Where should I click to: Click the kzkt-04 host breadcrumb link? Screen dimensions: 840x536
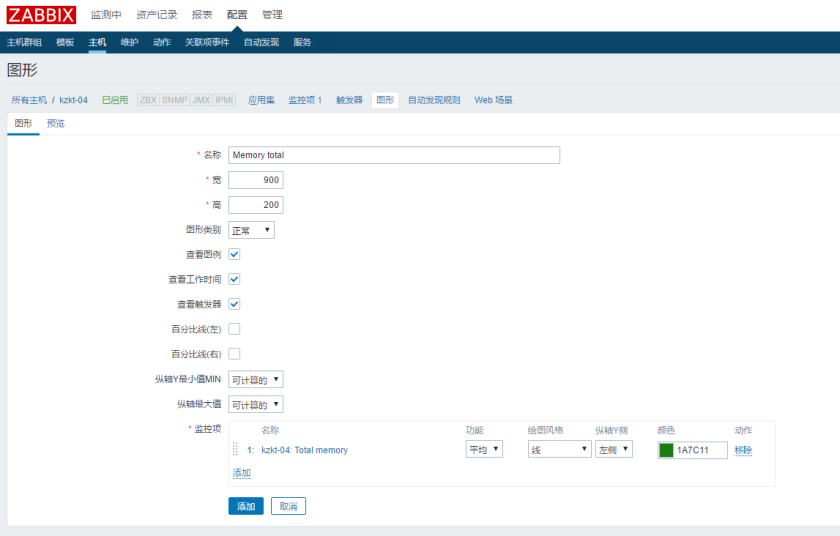click(x=73, y=100)
